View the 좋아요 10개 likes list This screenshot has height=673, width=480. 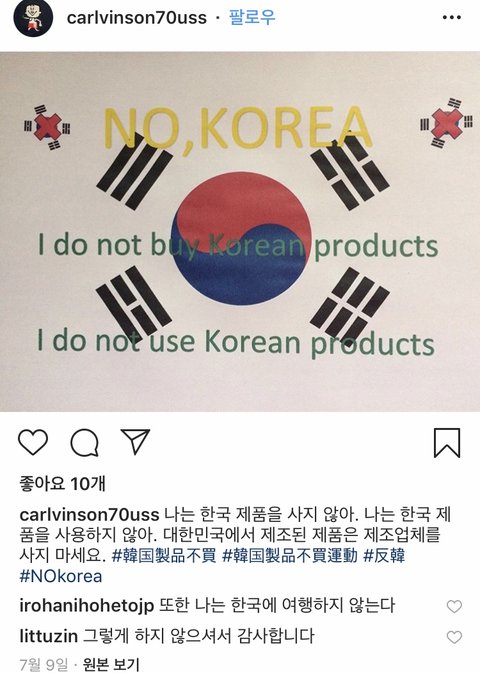(x=62, y=484)
